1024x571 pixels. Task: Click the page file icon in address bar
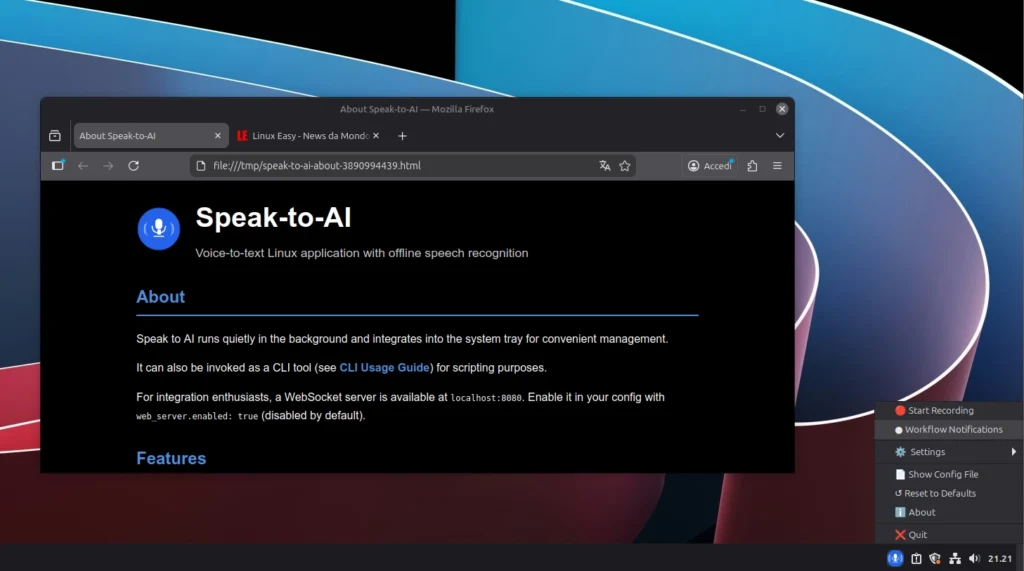[x=201, y=166]
